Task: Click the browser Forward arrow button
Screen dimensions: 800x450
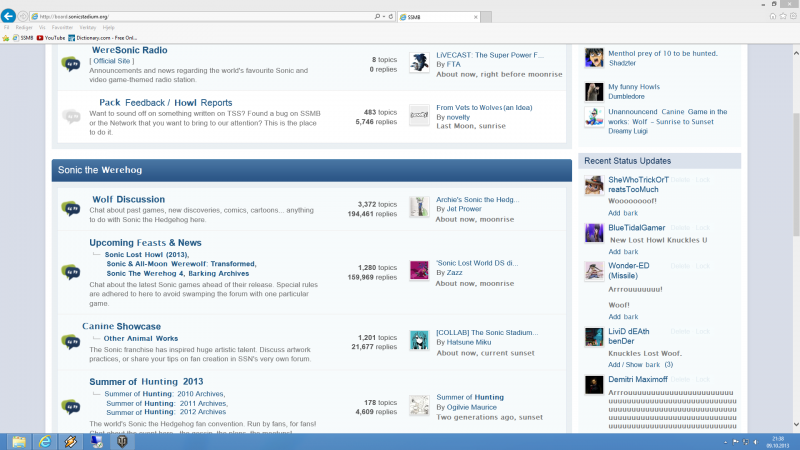Action: (22, 16)
